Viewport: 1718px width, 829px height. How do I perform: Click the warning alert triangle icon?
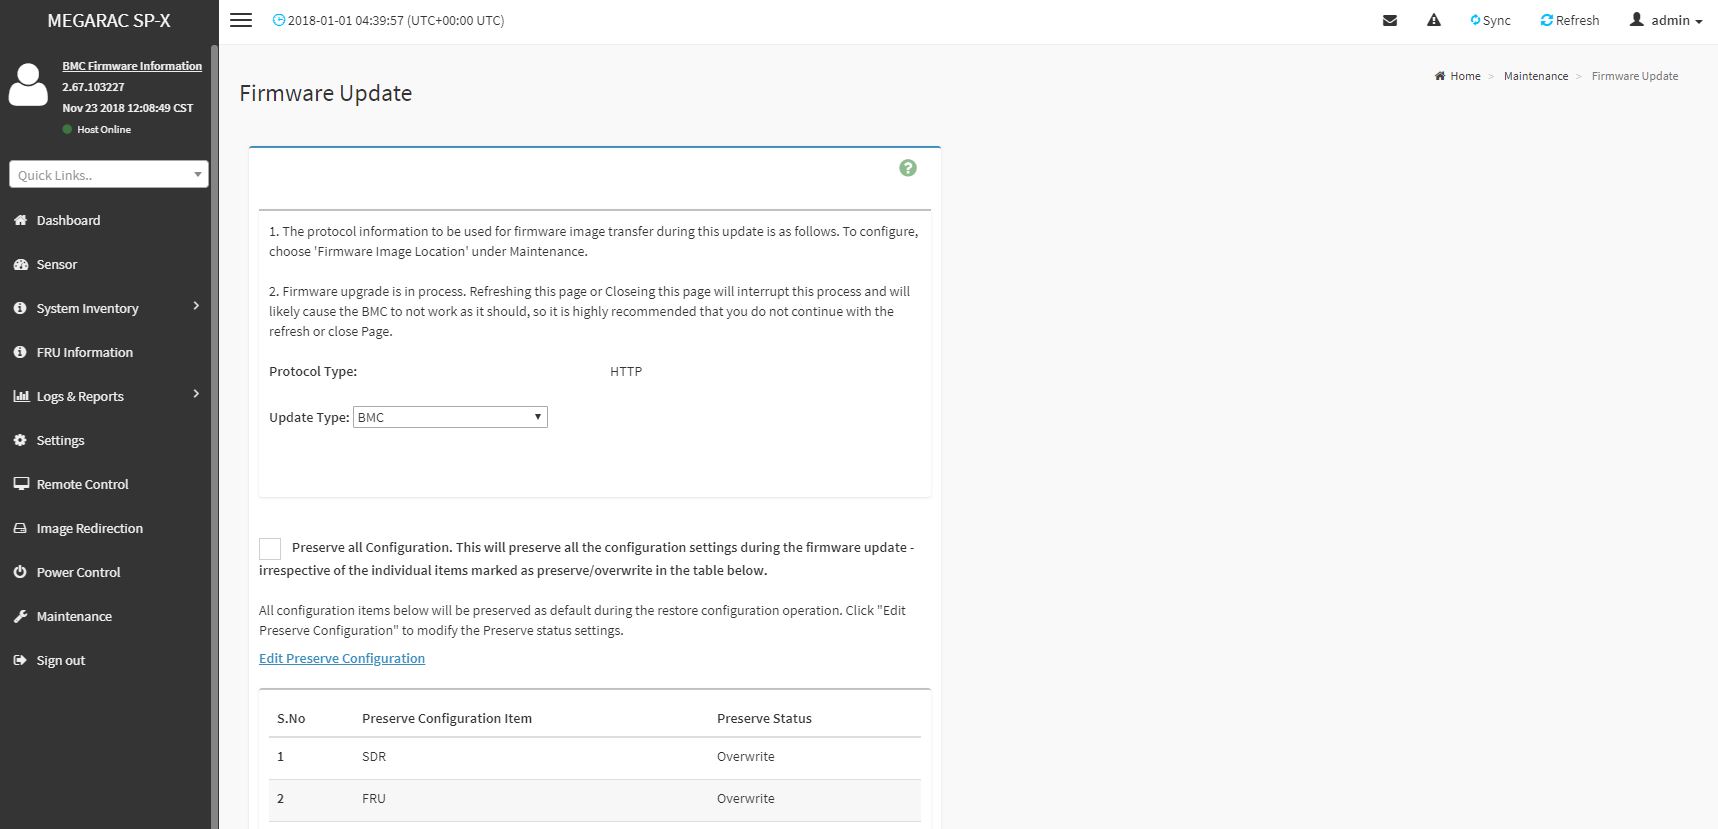[x=1434, y=20]
